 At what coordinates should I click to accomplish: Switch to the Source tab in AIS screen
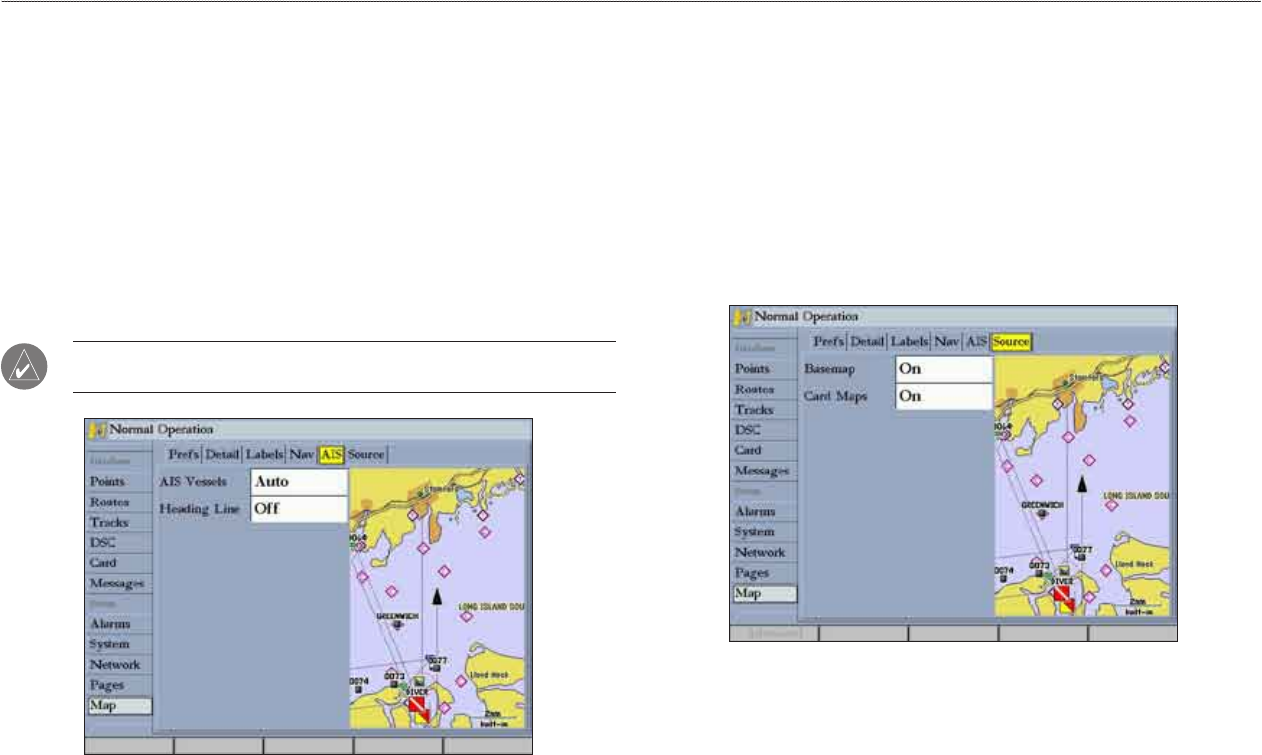[x=366, y=454]
